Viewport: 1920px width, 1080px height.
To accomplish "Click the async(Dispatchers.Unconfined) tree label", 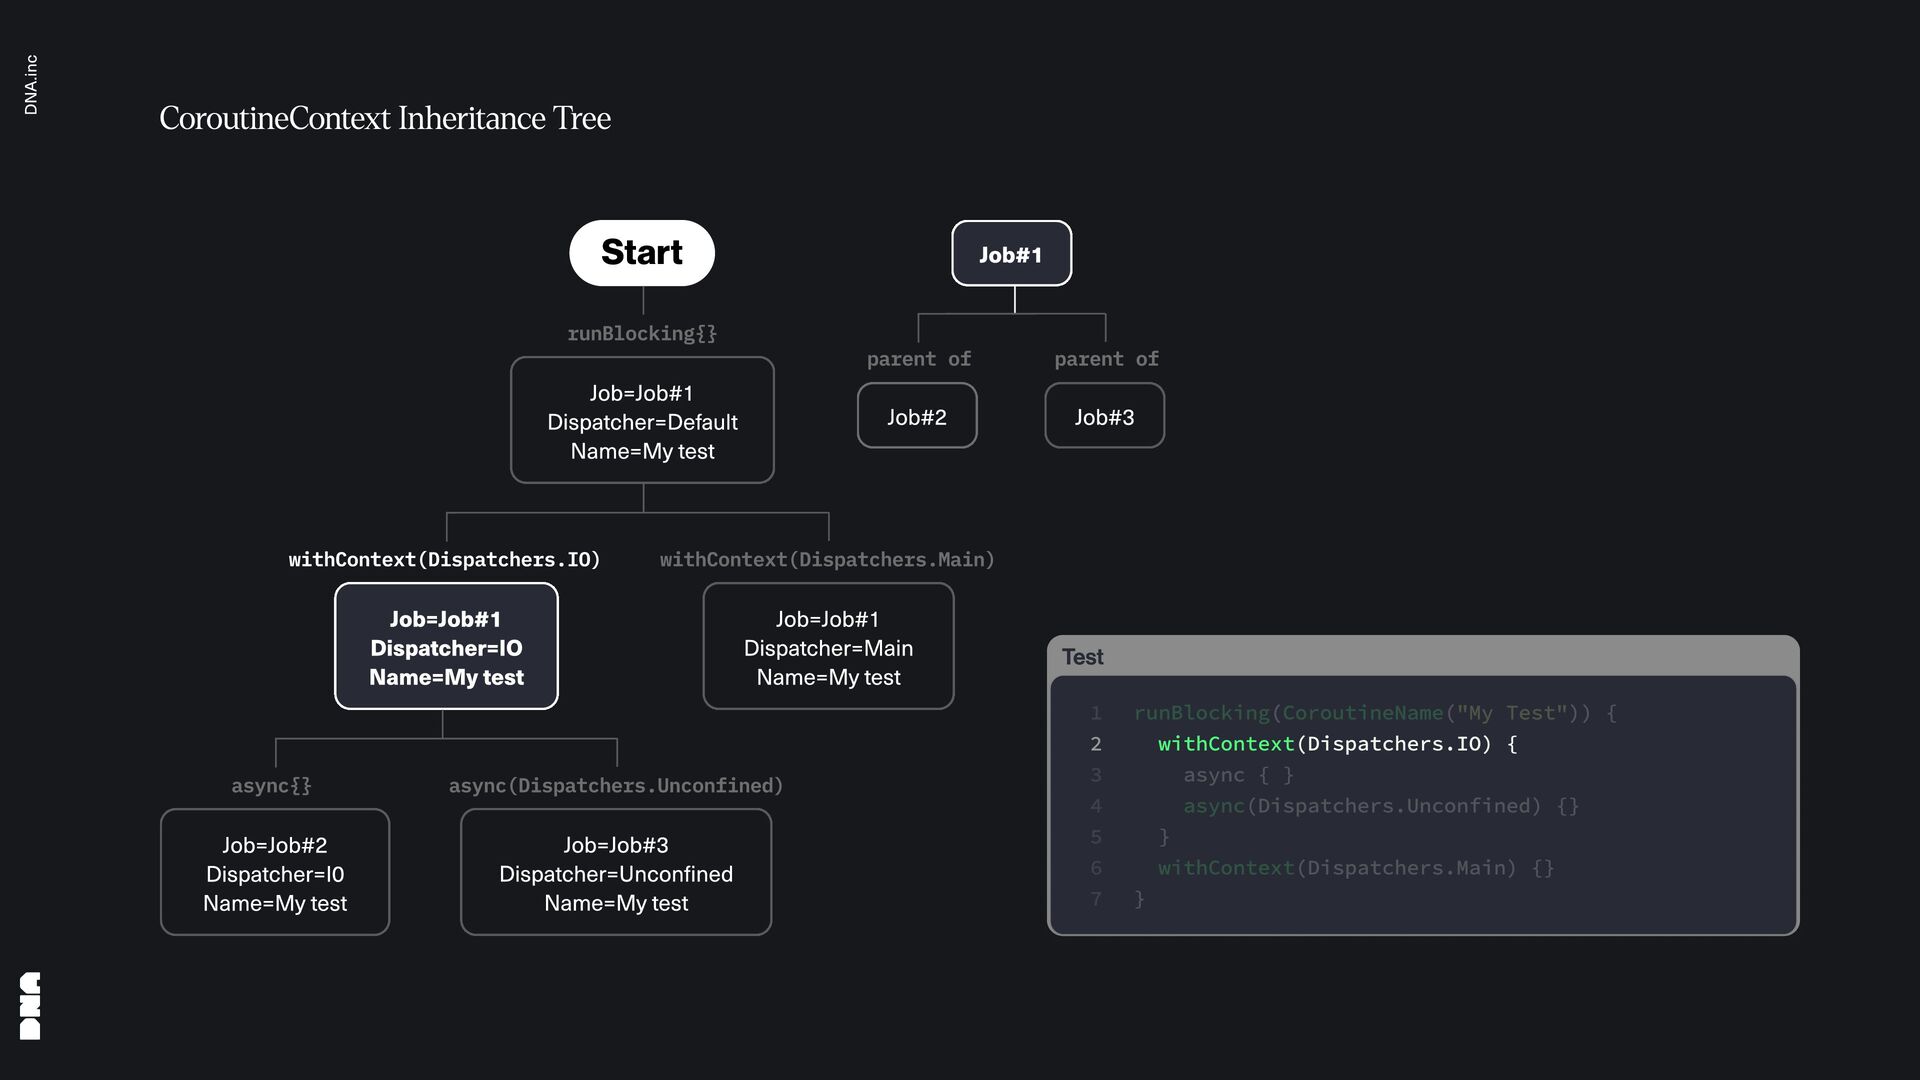I will (616, 785).
